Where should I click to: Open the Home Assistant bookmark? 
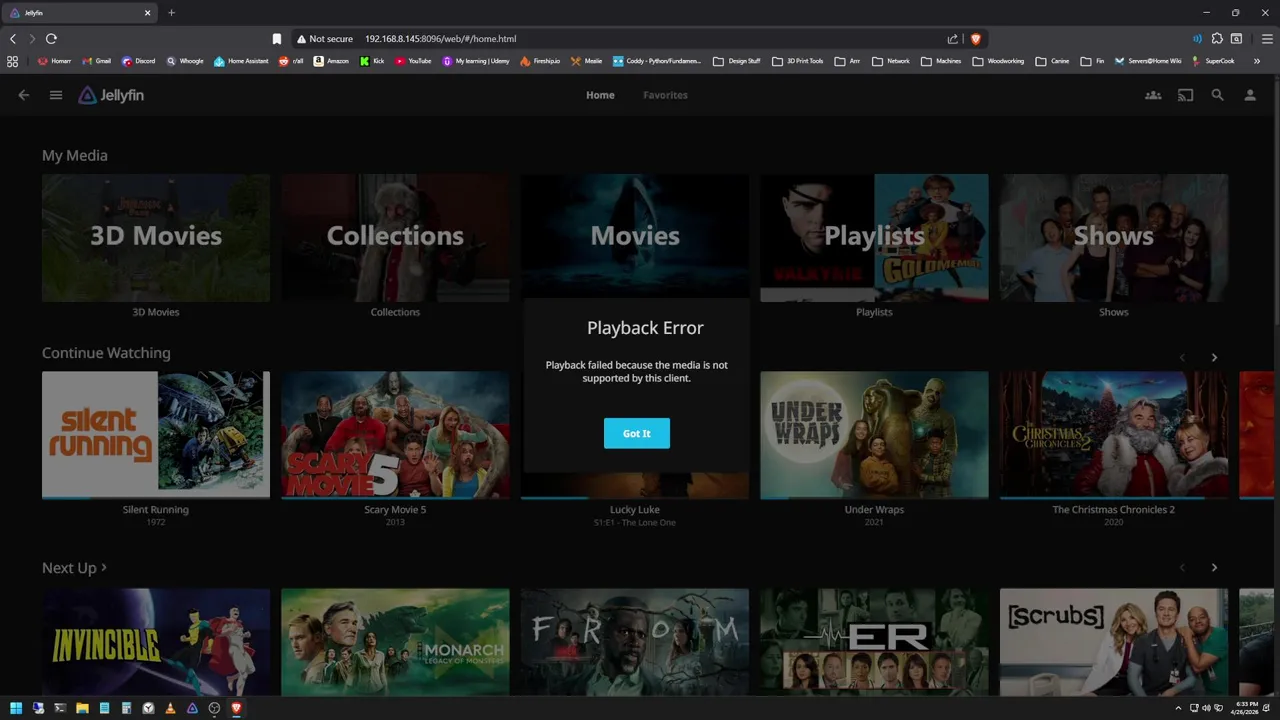[241, 61]
